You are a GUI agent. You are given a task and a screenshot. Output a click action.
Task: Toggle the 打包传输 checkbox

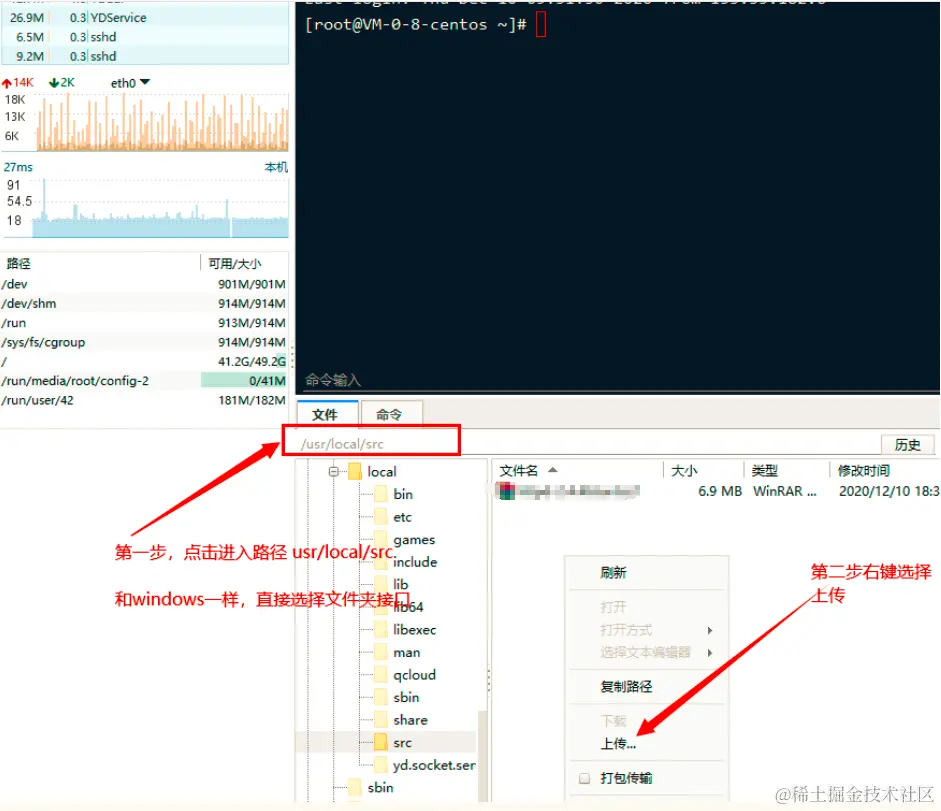pyautogui.click(x=584, y=779)
